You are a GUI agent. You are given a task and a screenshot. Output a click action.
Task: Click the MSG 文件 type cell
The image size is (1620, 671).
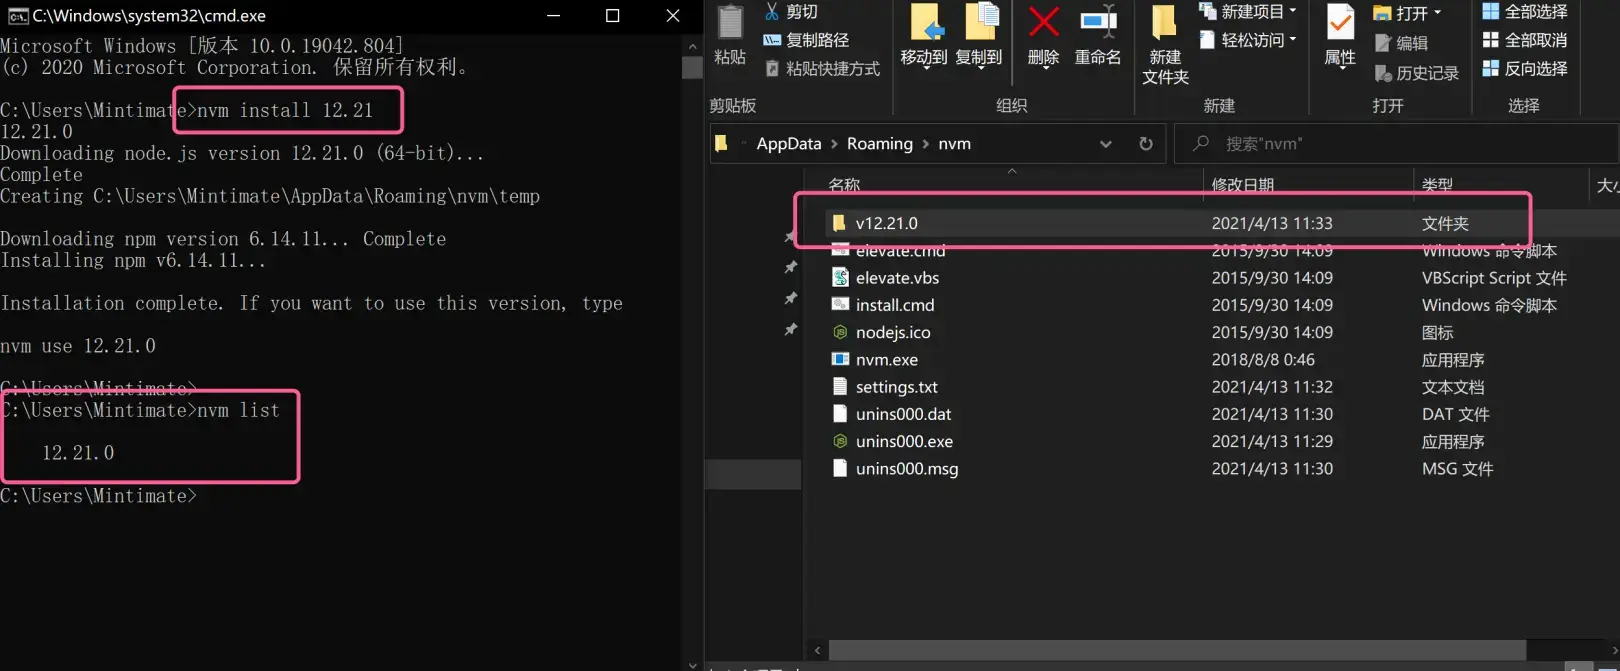tap(1457, 469)
